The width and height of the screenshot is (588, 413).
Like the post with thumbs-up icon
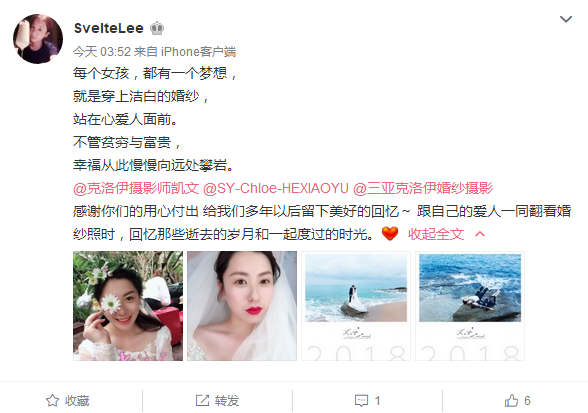[x=511, y=400]
